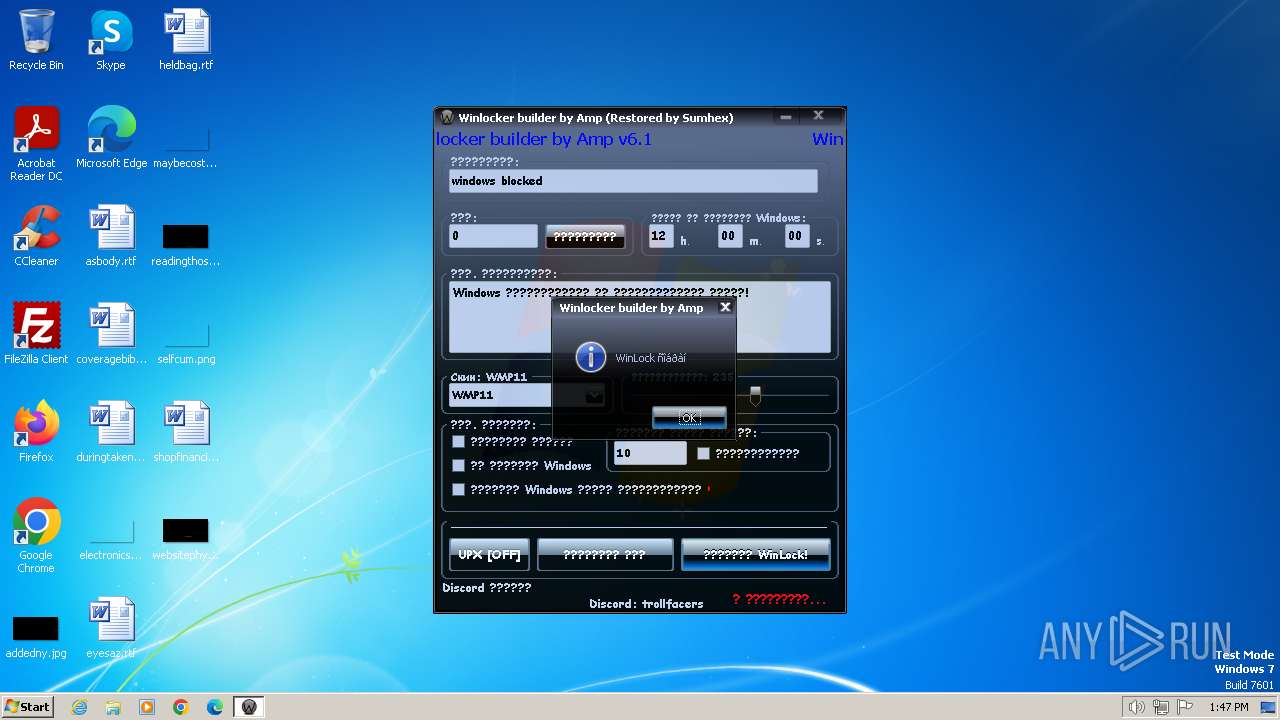Select the Skype desktop shortcut
1280x720 pixels.
tap(110, 40)
